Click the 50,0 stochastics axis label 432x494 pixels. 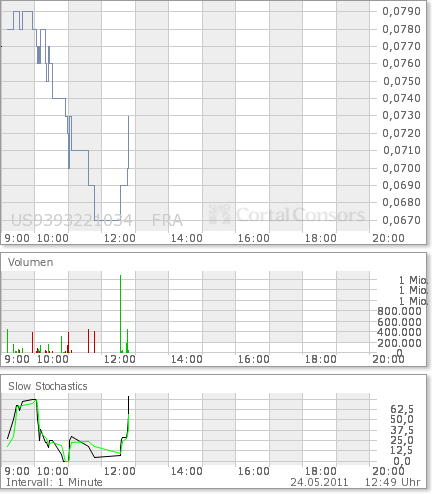pyautogui.click(x=402, y=419)
